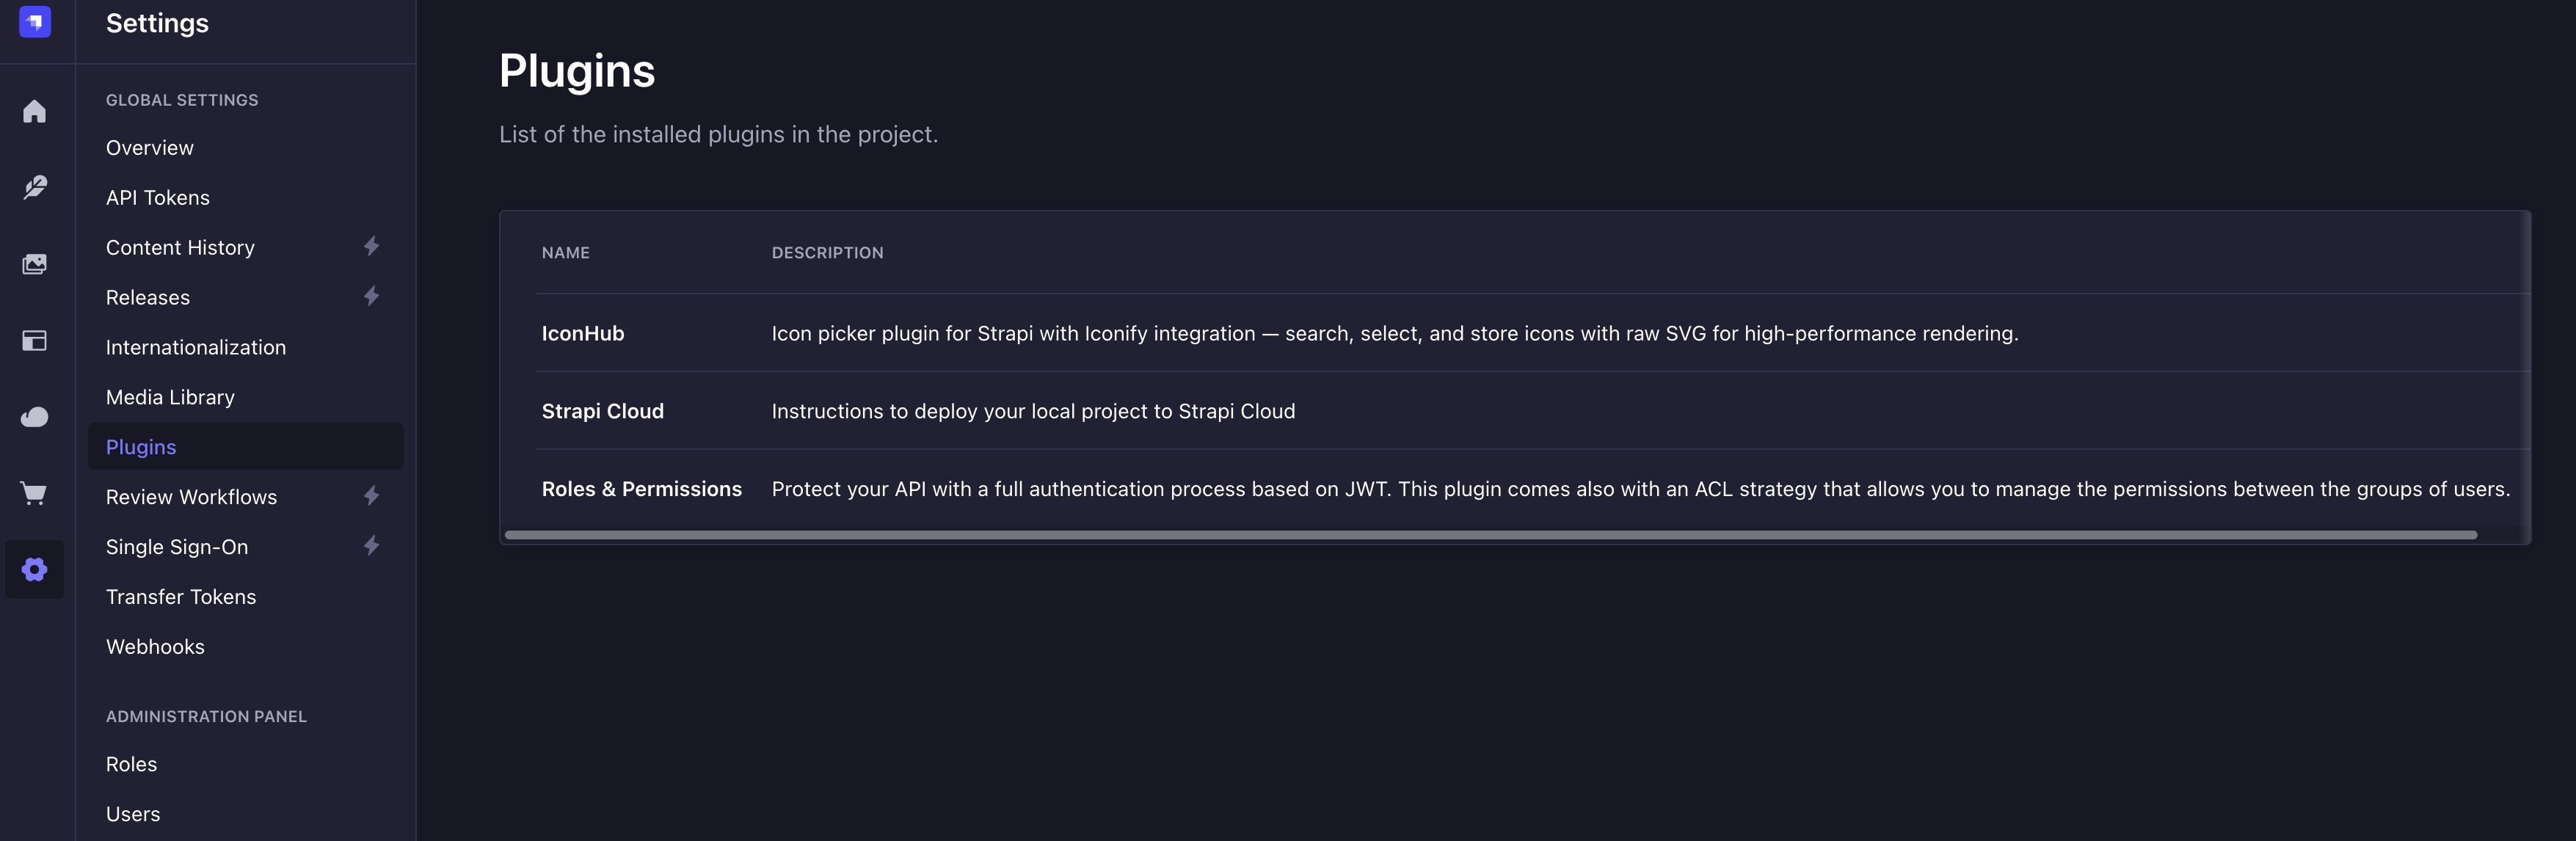The height and width of the screenshot is (841, 2576).
Task: Click the NAME column header
Action: tap(566, 253)
